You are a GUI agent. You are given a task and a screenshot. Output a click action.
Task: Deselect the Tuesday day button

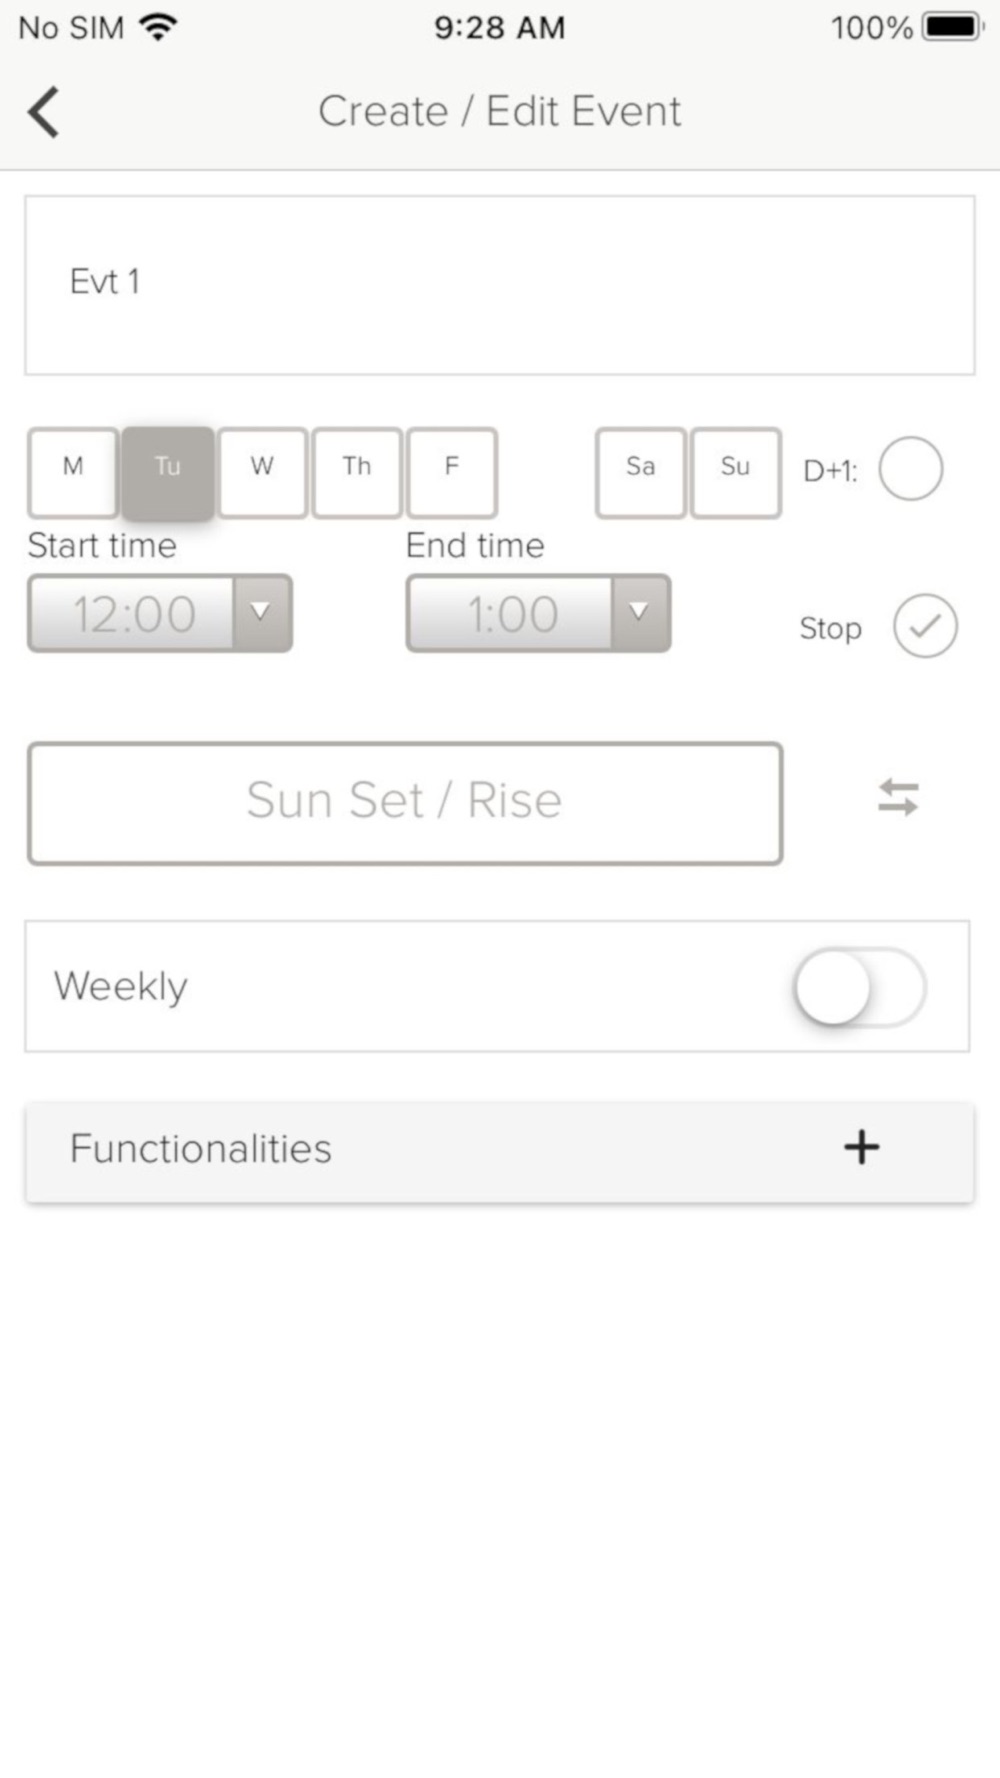point(168,472)
